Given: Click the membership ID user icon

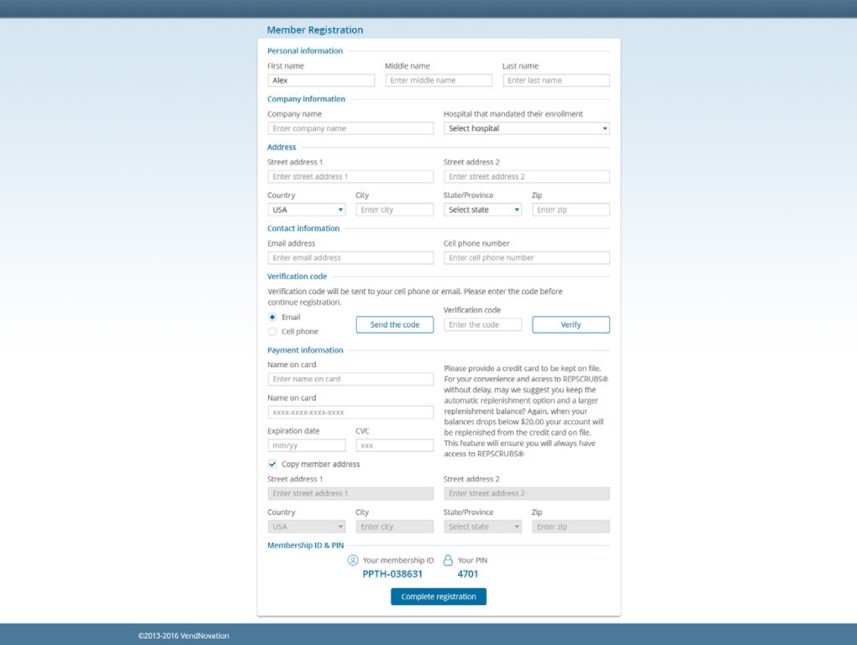Looking at the screenshot, I should (x=353, y=560).
